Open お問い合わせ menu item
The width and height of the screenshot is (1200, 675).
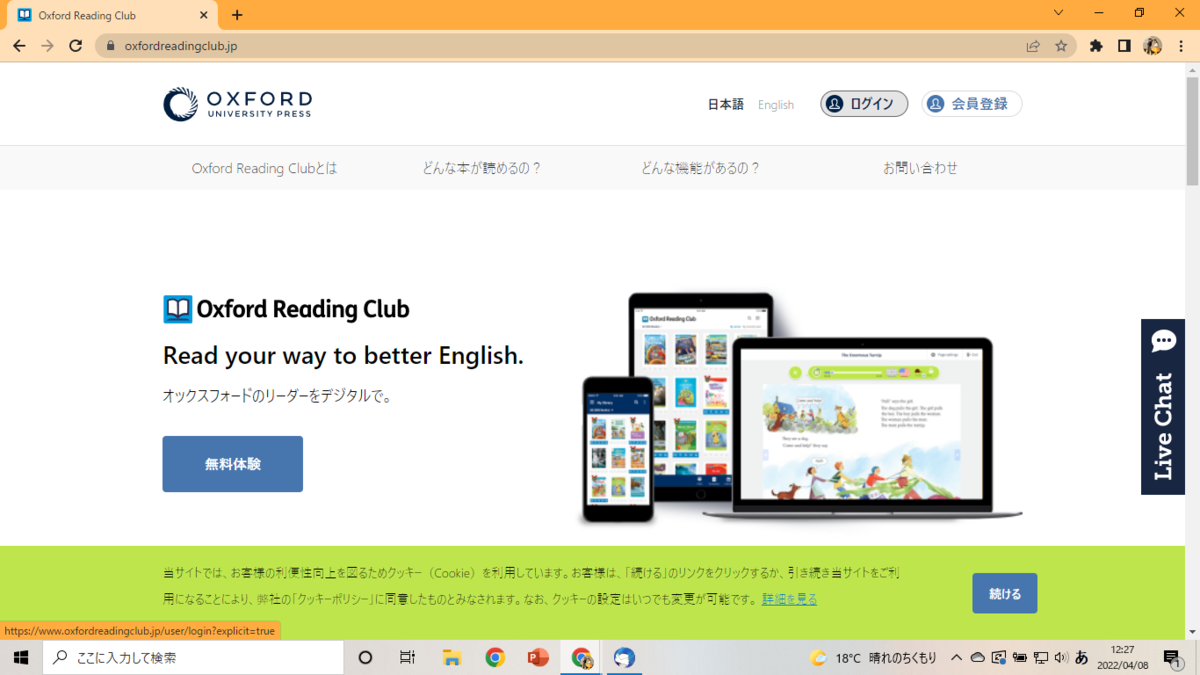point(920,168)
